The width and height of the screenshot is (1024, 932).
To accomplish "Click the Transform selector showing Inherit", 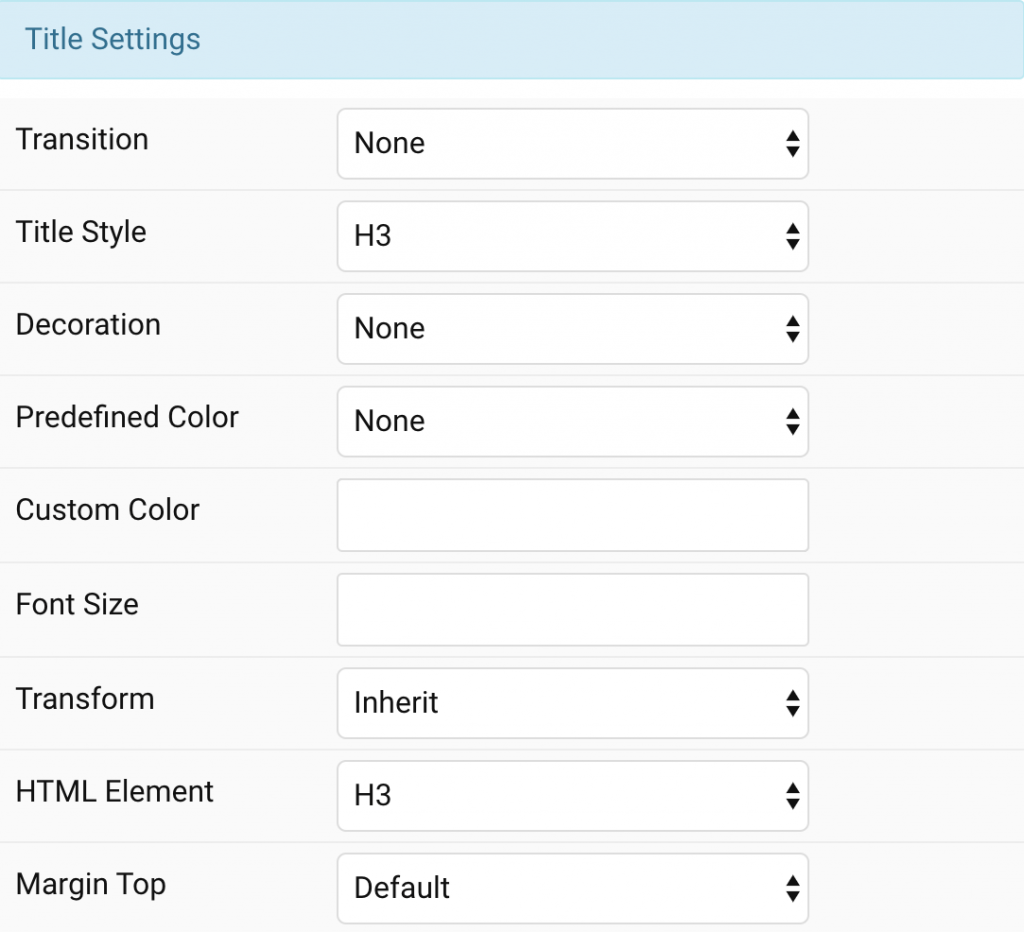I will pyautogui.click(x=573, y=703).
